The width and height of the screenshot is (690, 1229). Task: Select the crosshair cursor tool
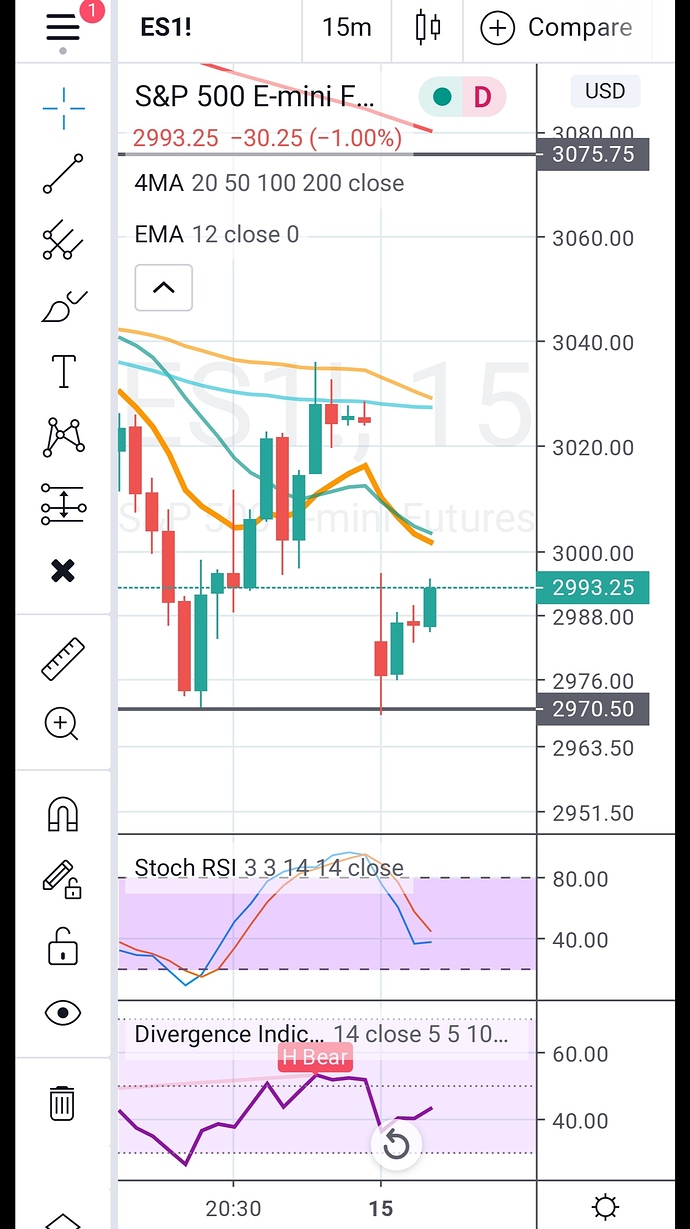(x=62, y=107)
